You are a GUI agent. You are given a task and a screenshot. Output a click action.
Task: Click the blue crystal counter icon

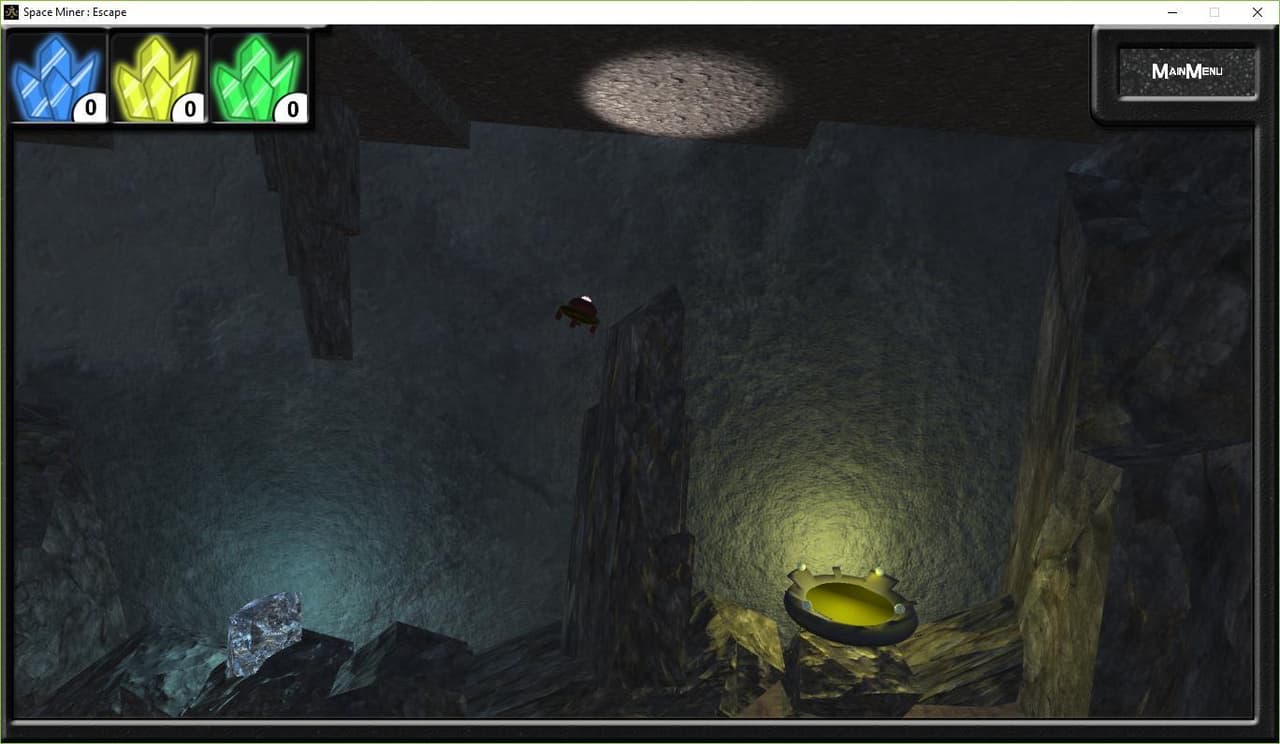57,78
